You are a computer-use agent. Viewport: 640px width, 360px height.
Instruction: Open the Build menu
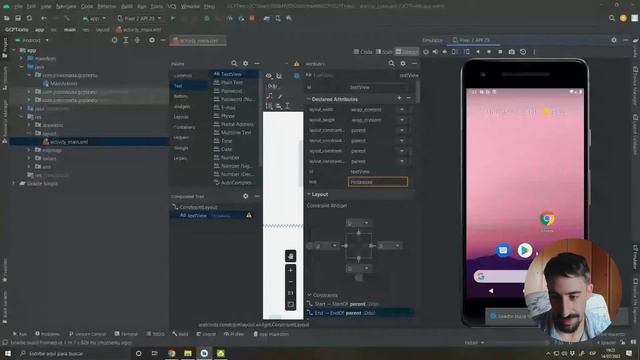(127, 7)
